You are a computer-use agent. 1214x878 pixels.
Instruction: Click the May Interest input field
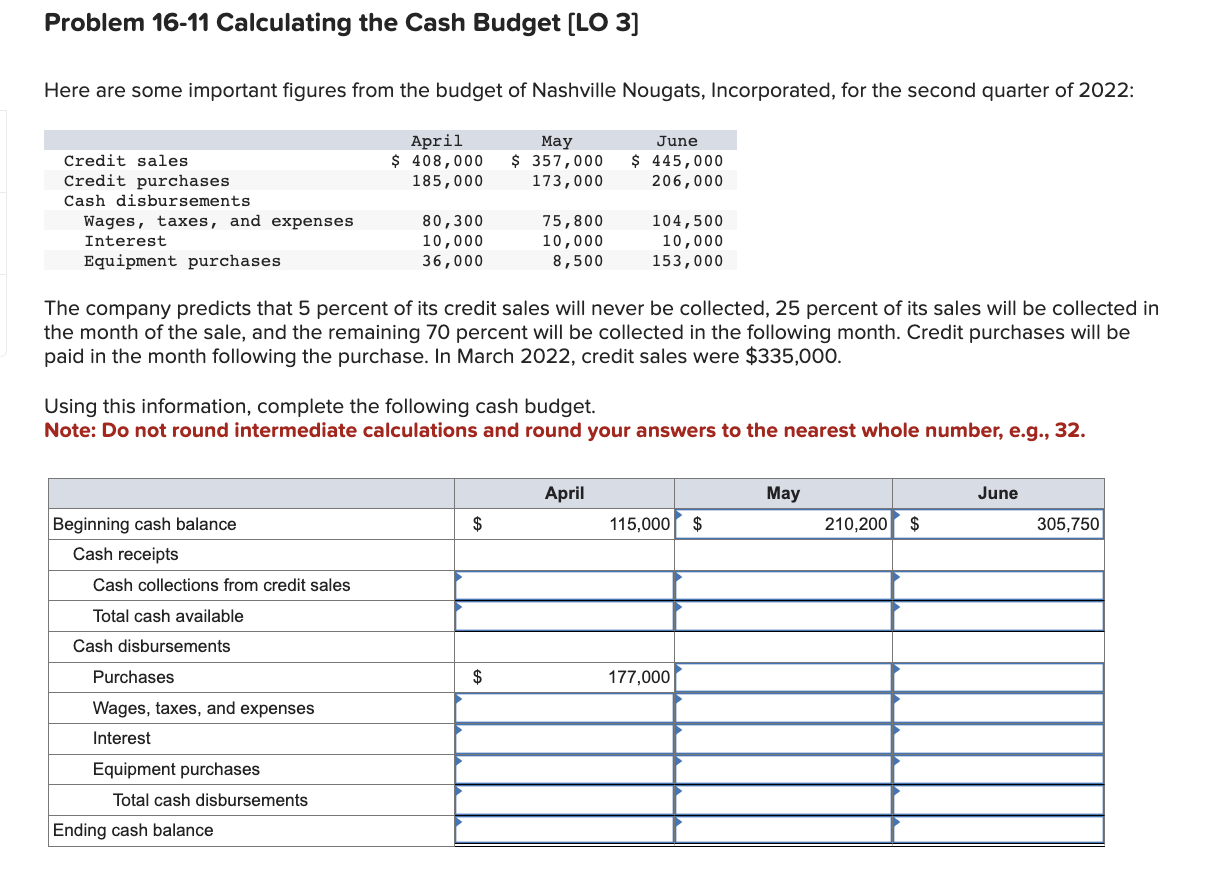click(x=783, y=739)
